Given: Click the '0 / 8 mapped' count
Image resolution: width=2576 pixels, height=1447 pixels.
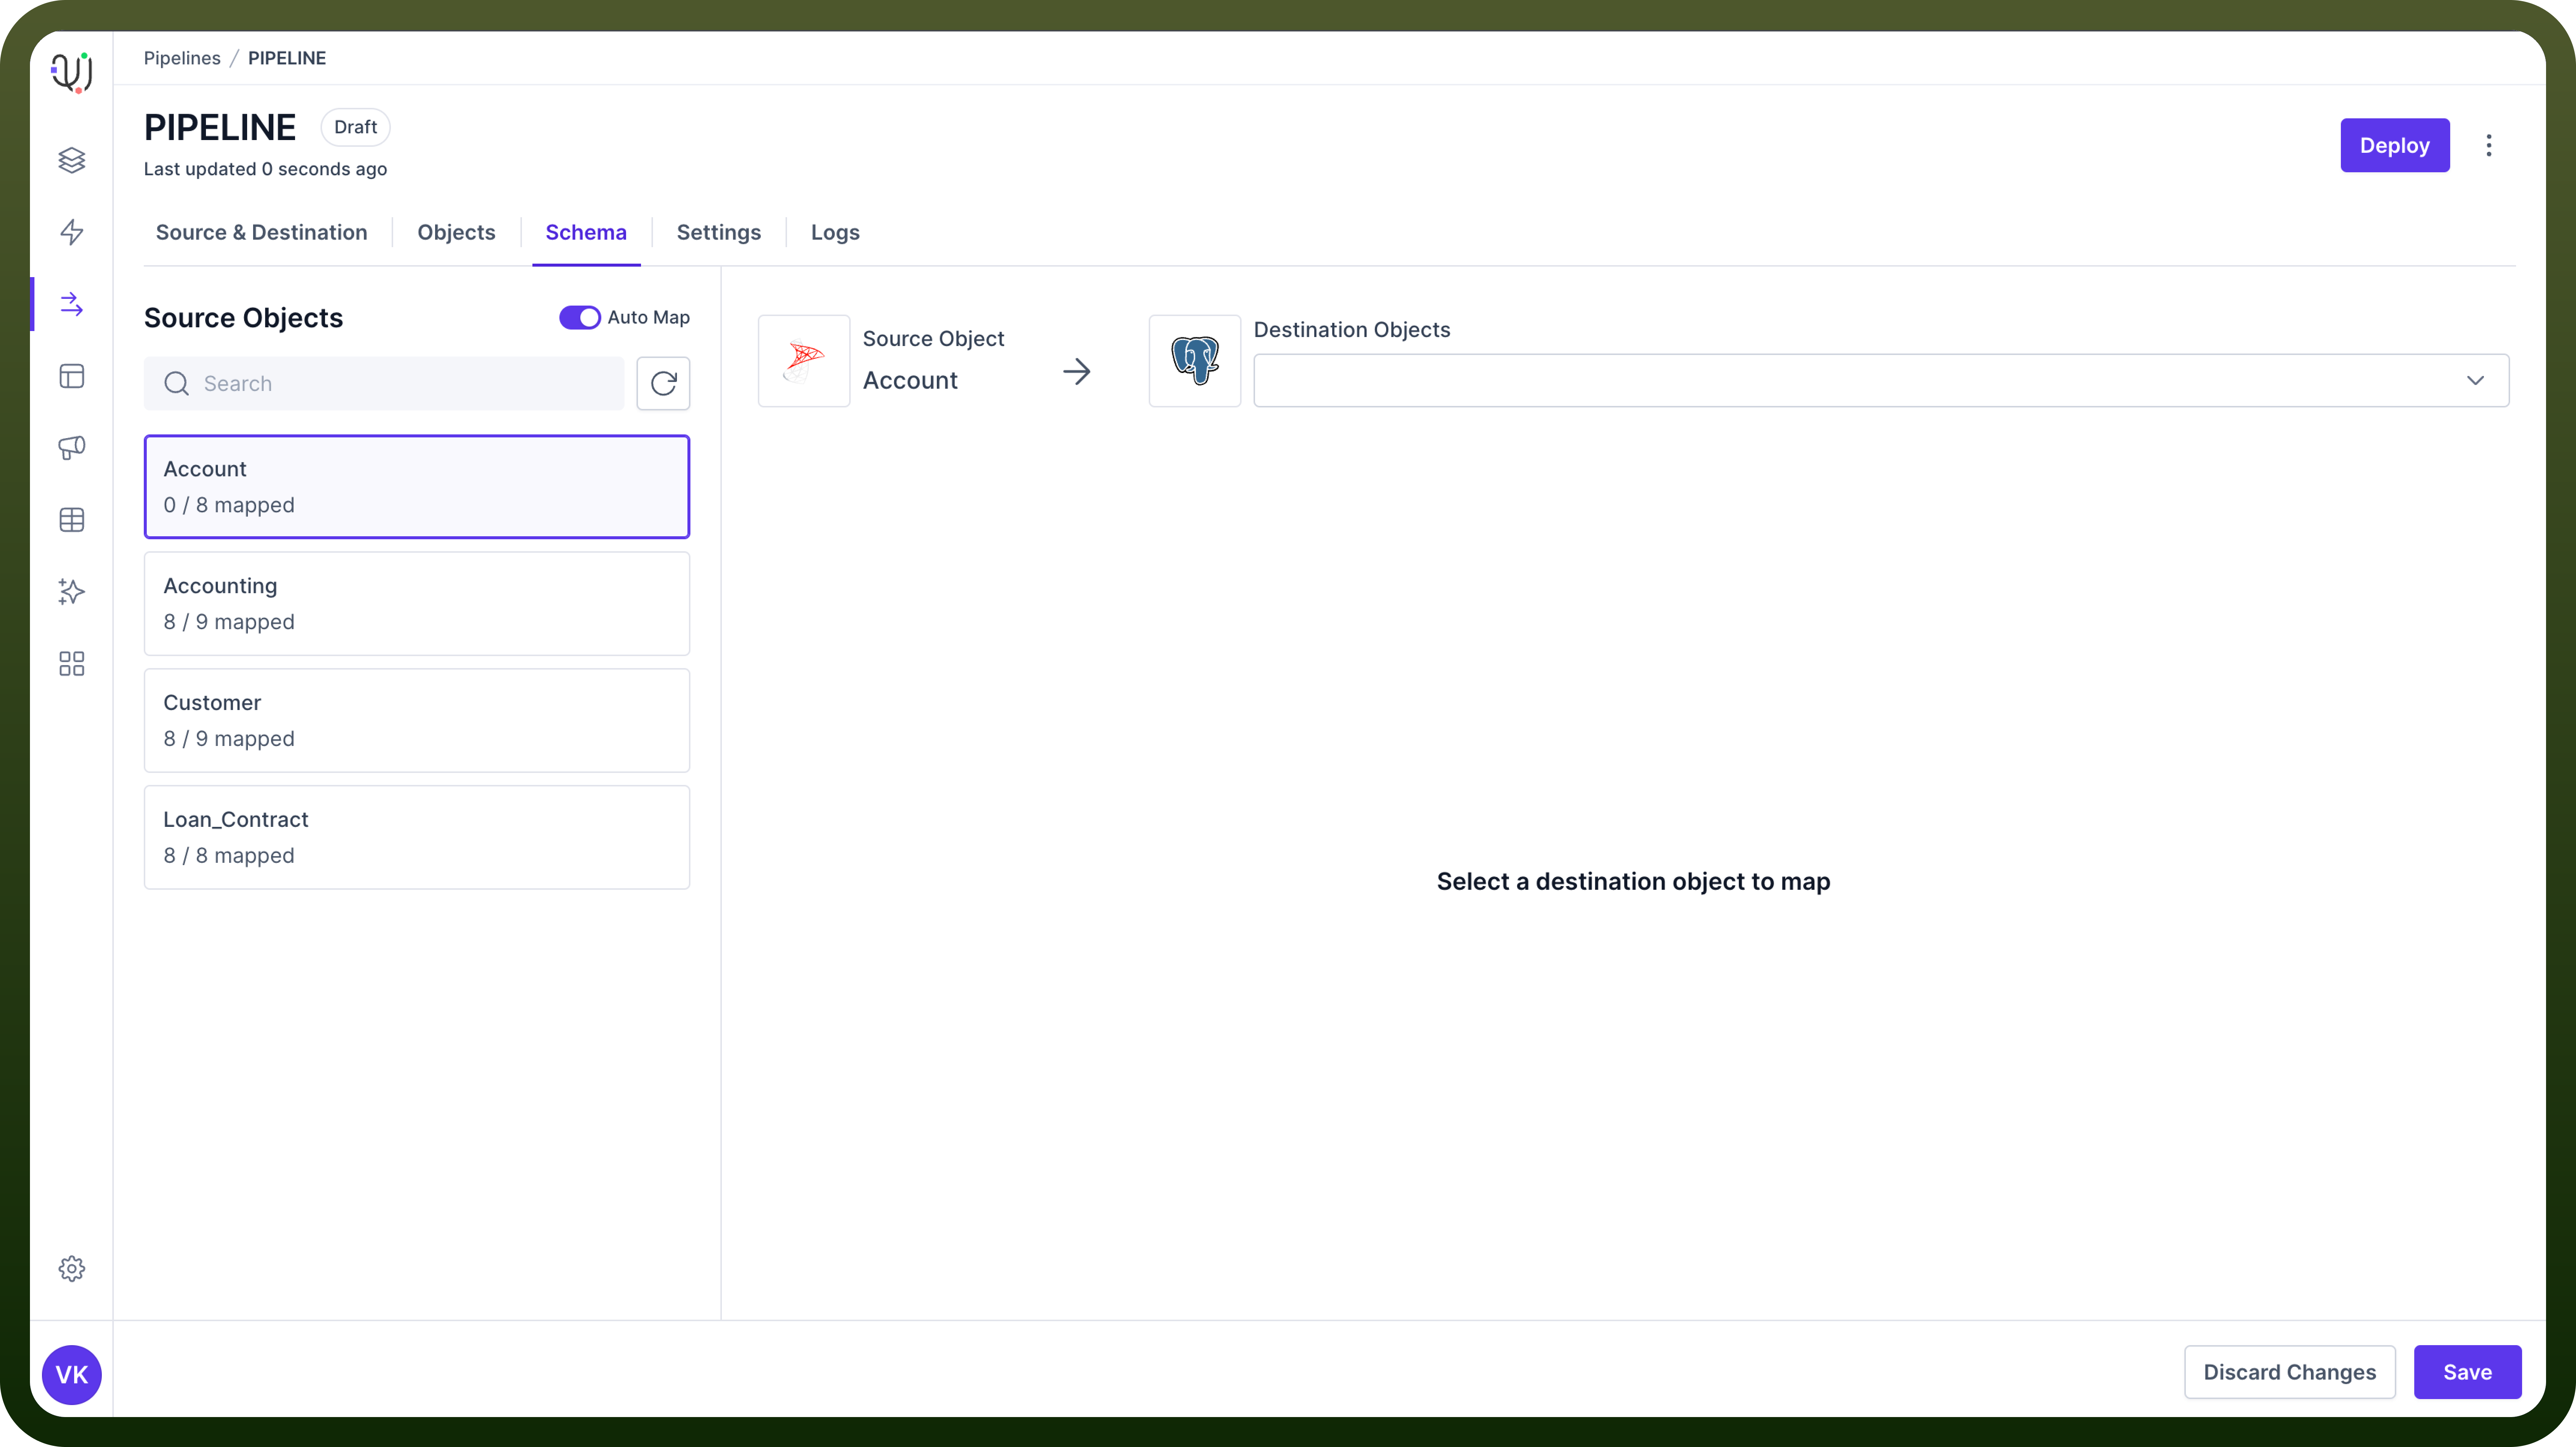Looking at the screenshot, I should (229, 505).
